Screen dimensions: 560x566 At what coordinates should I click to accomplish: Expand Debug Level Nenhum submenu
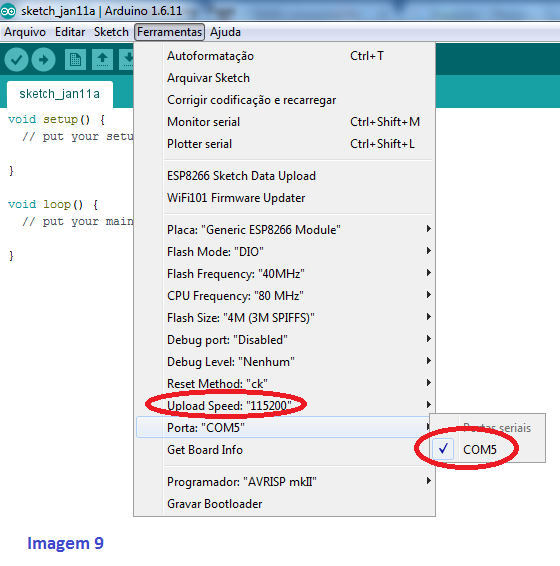click(285, 362)
